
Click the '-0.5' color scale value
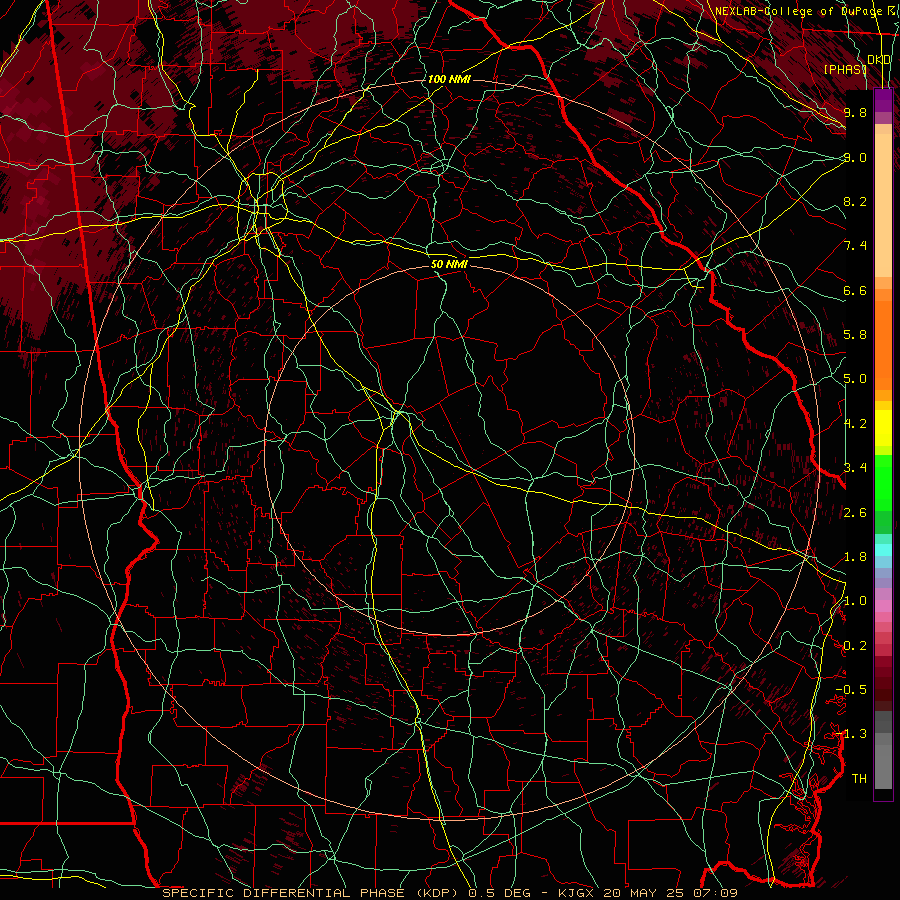click(851, 690)
